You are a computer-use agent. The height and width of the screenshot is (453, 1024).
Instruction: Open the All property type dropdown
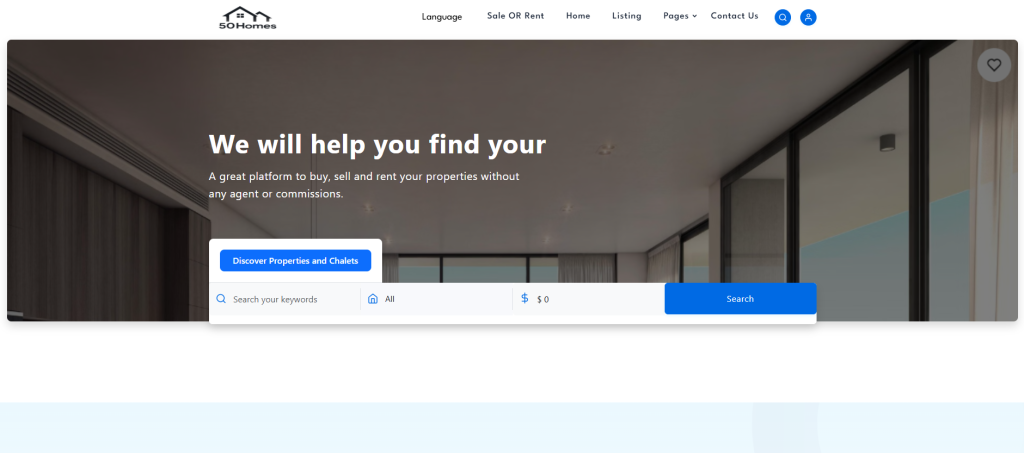click(440, 299)
